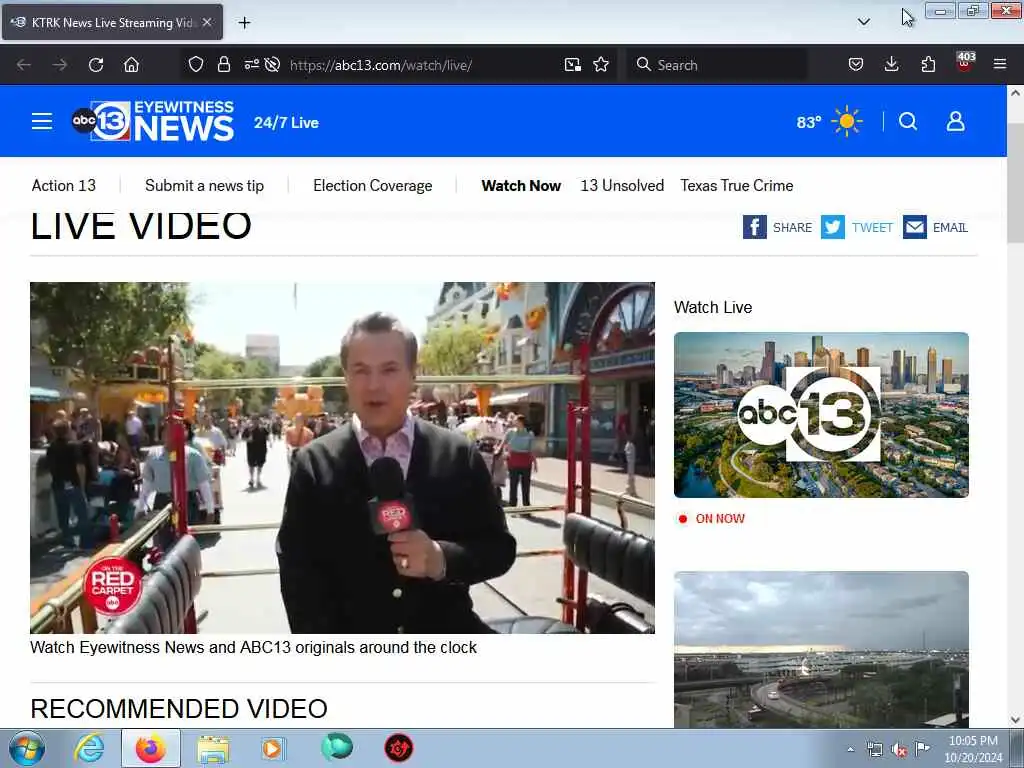Open the extensions puzzle icon
The image size is (1024, 768).
pos(928,64)
